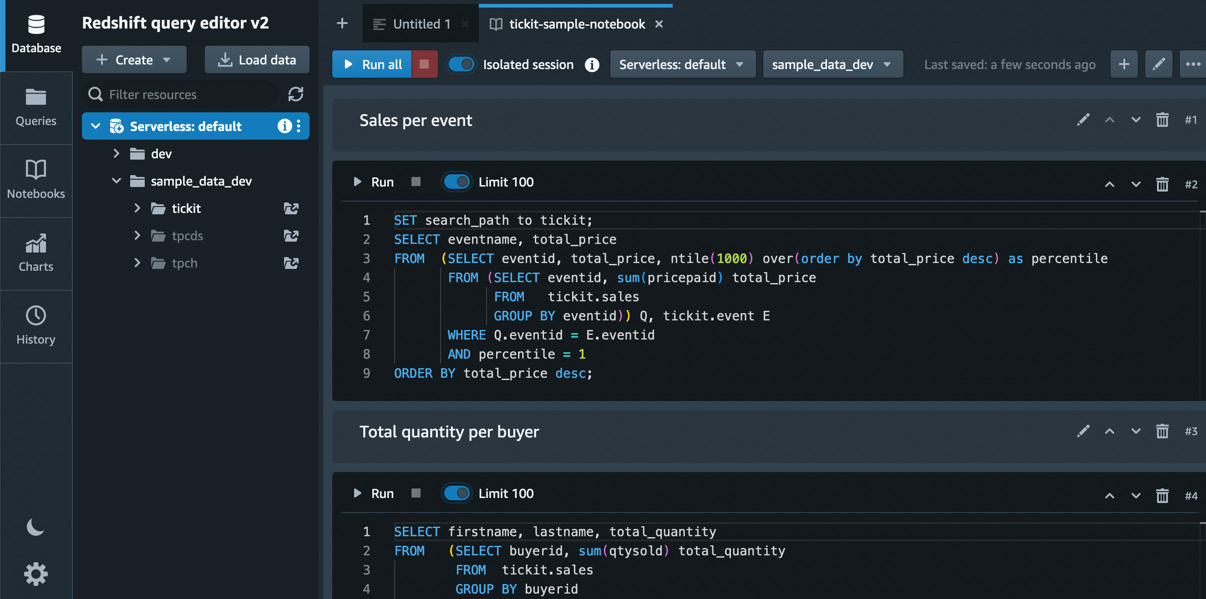Screen dimensions: 1206x599
Task: Run SQL cell #2
Action: coord(373,182)
